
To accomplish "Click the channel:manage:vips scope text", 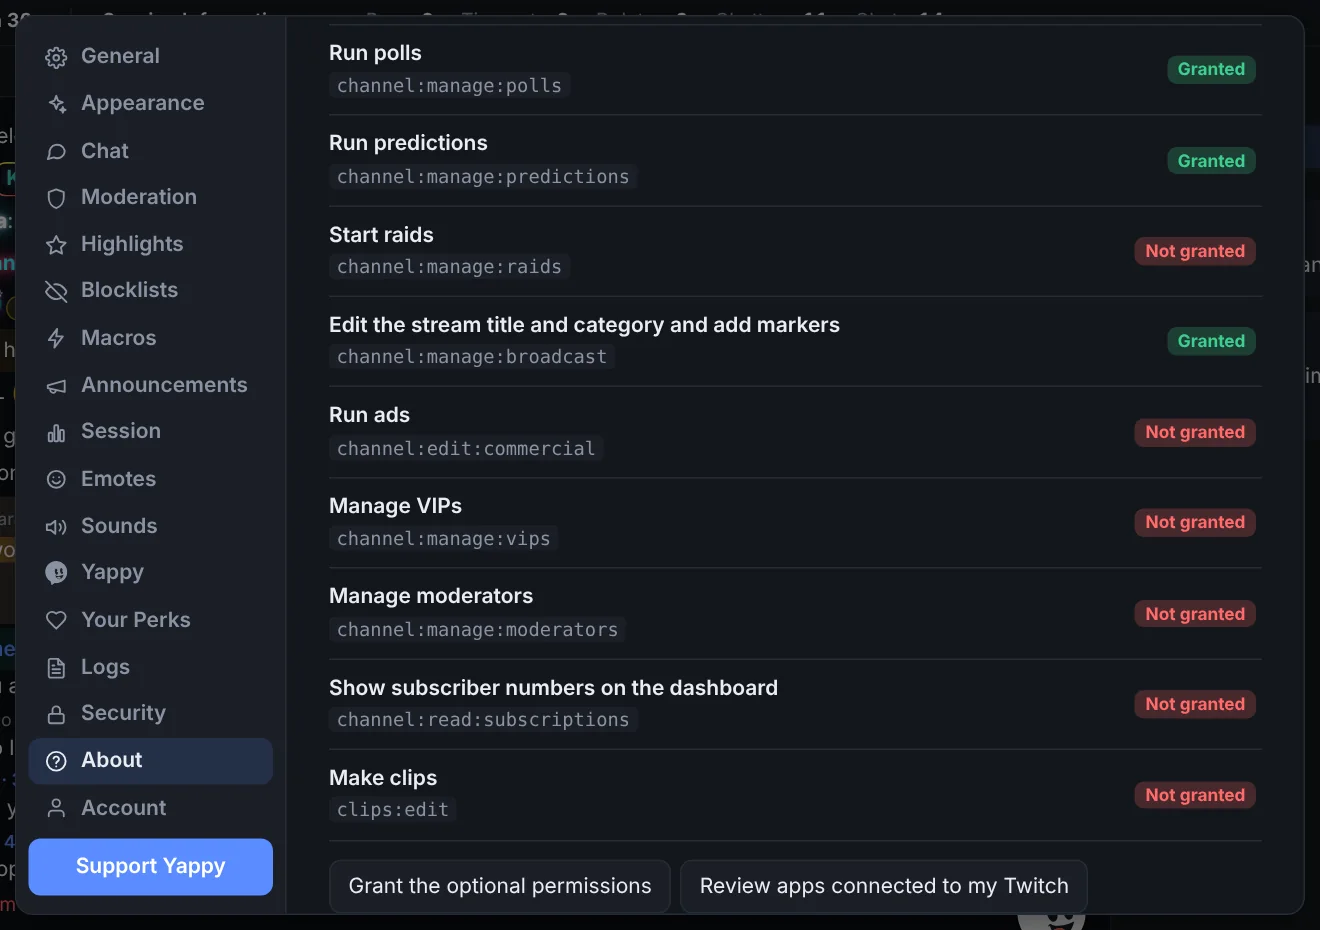I will click(444, 539).
